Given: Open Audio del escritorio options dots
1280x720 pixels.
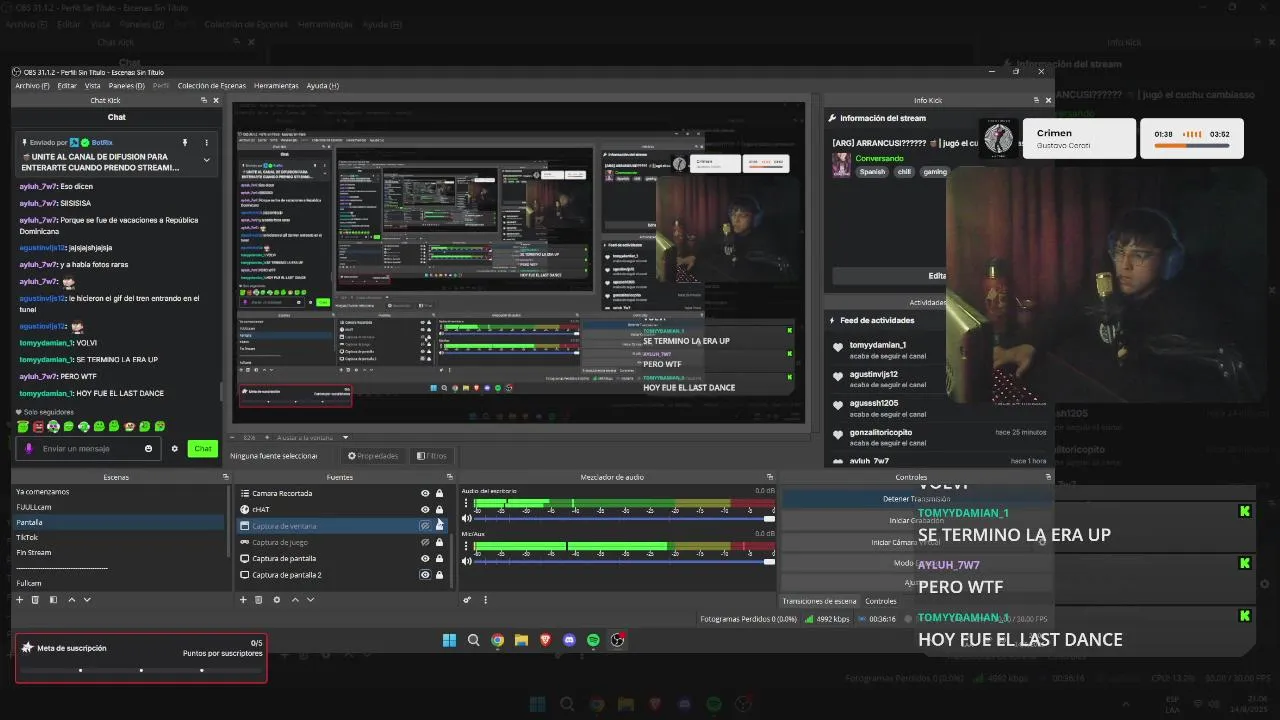Looking at the screenshot, I should (x=466, y=503).
